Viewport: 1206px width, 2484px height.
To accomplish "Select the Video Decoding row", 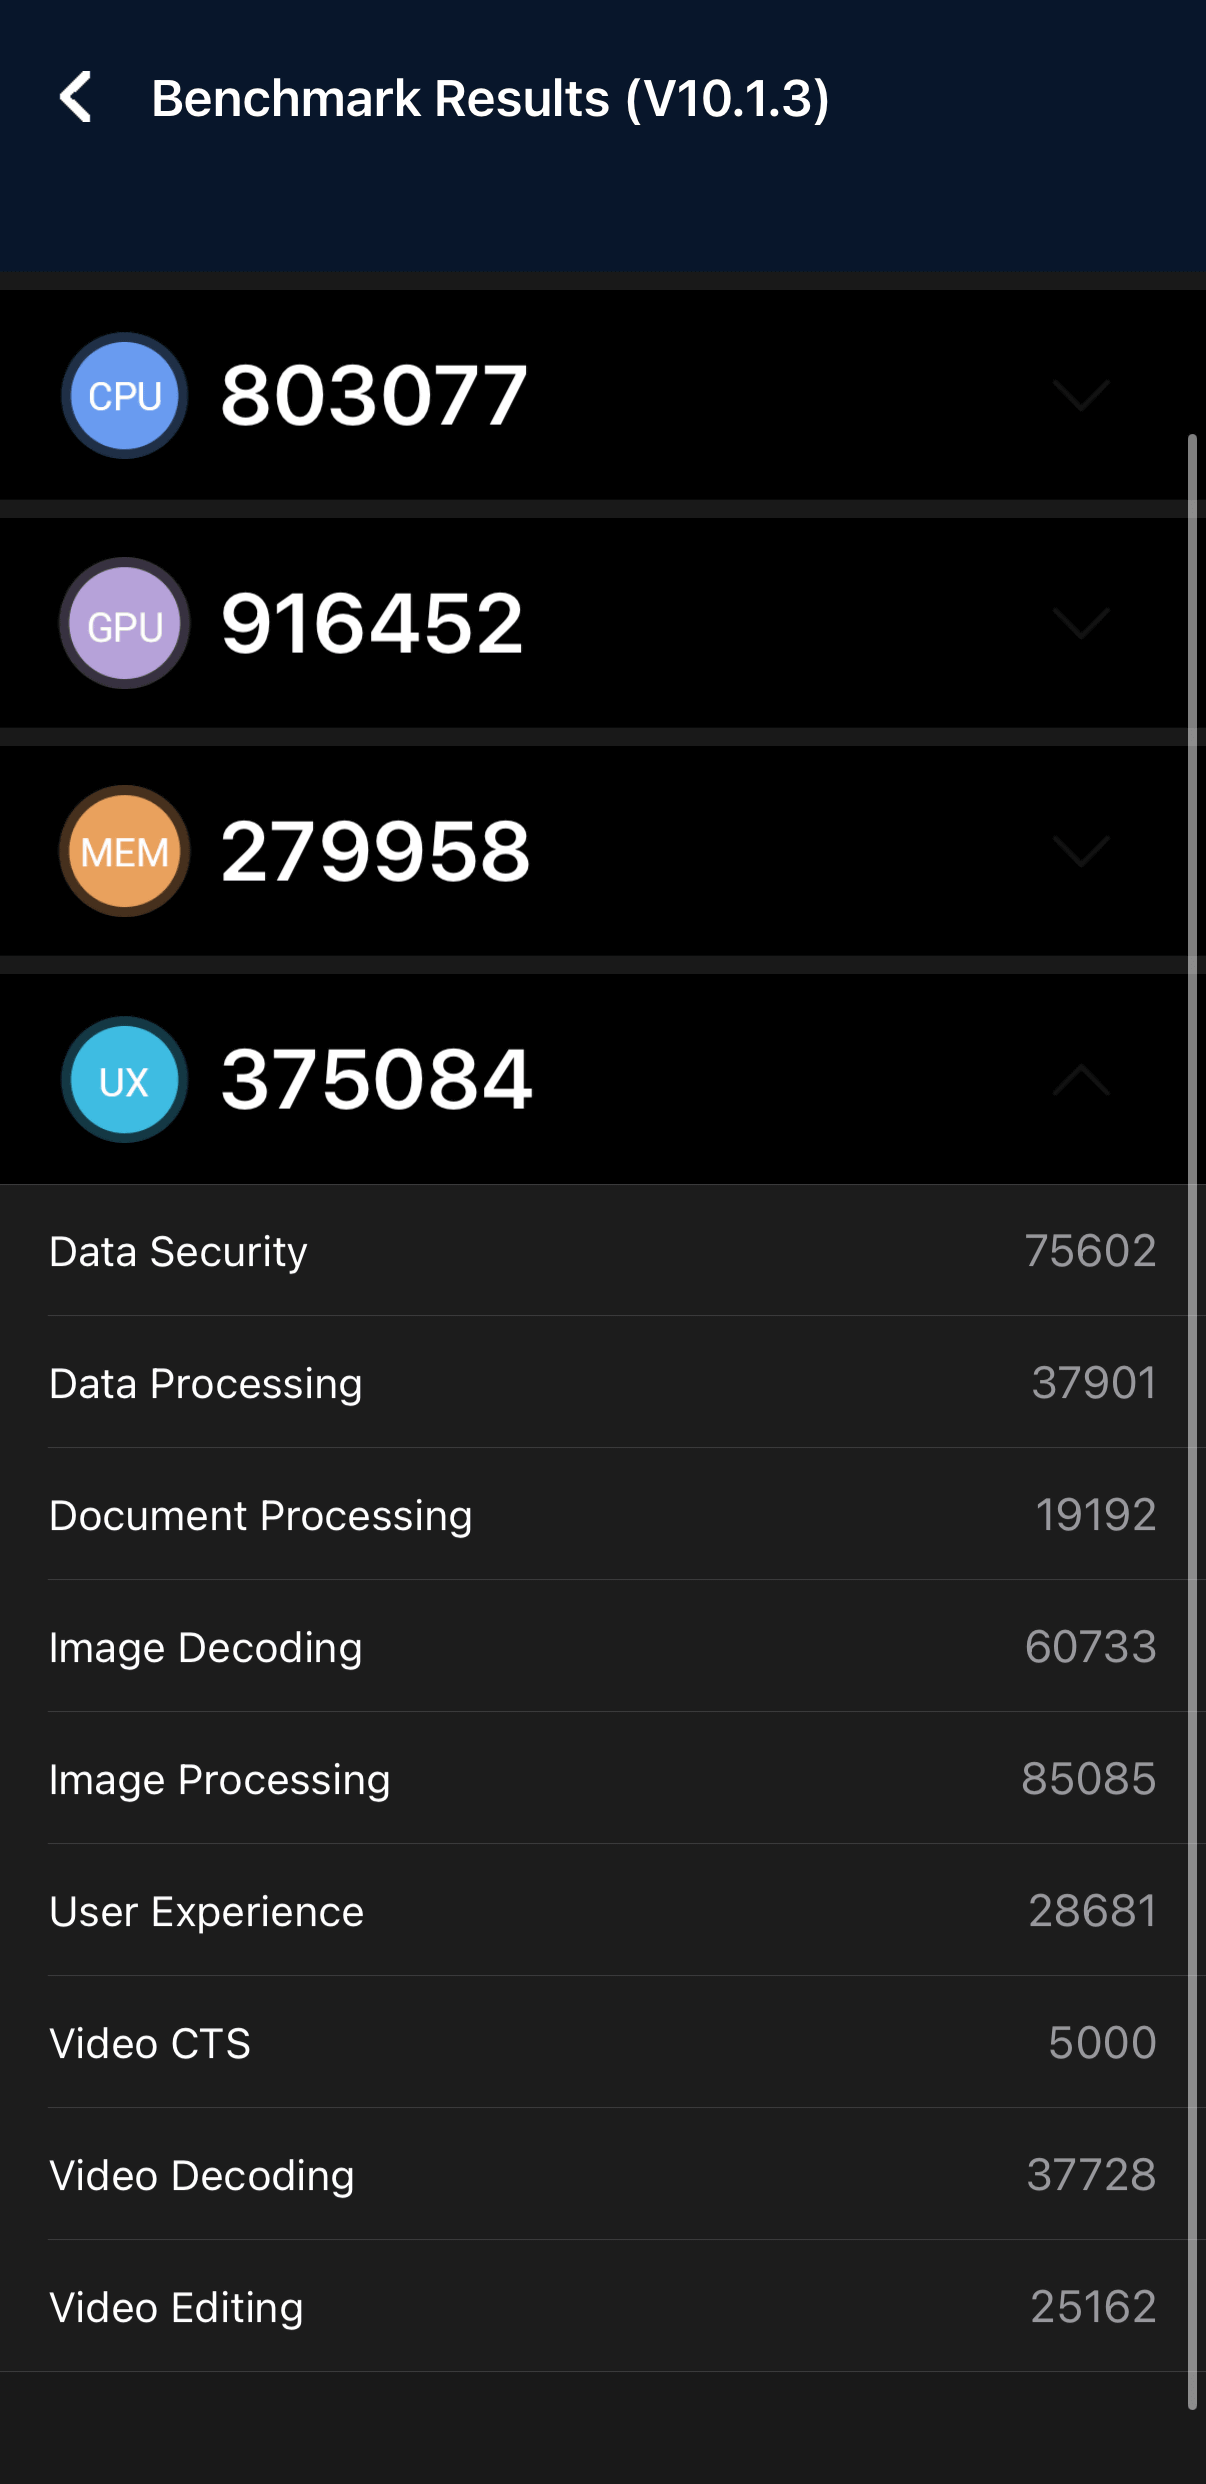I will point(602,2175).
